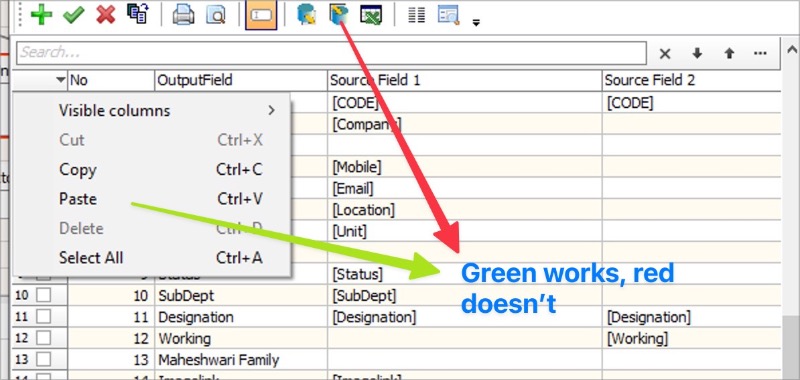Tick the checkbox in row 10

pos(43,295)
